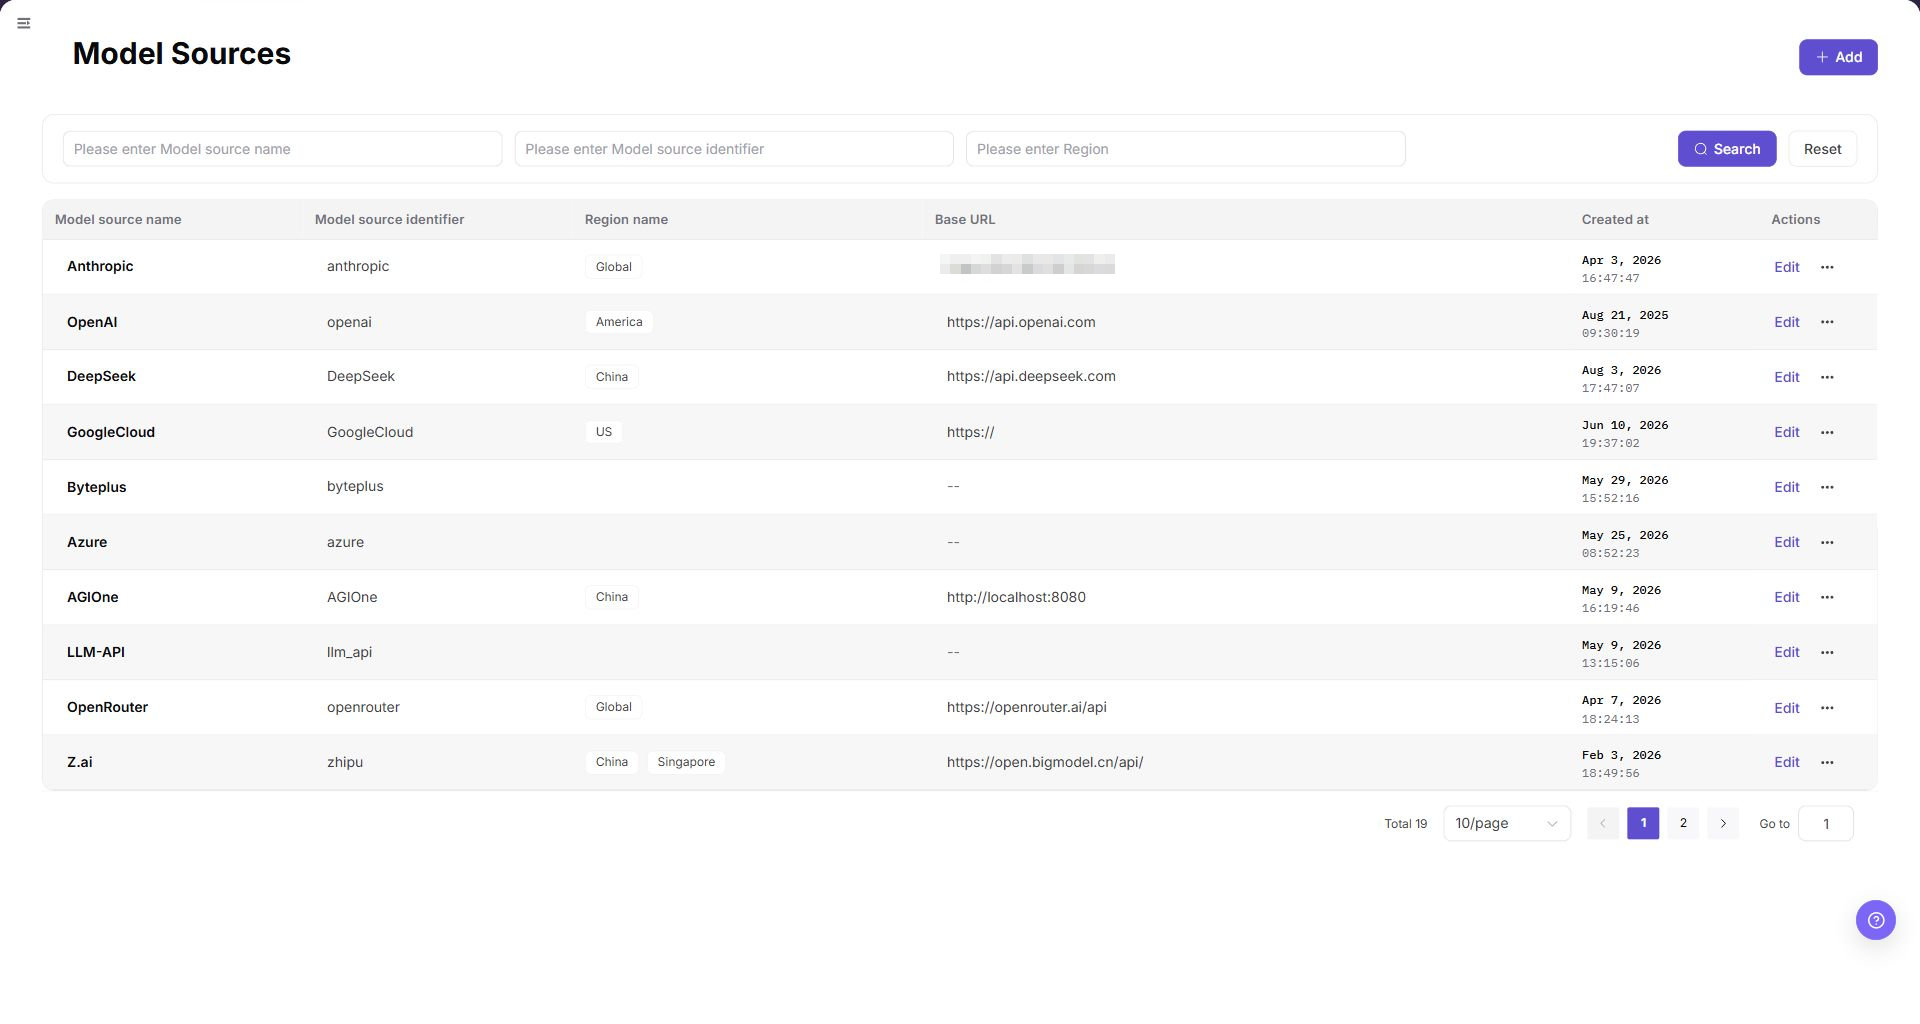Edit the OpenRouter model source
Image resolution: width=1920 pixels, height=1024 pixels.
pyautogui.click(x=1786, y=708)
